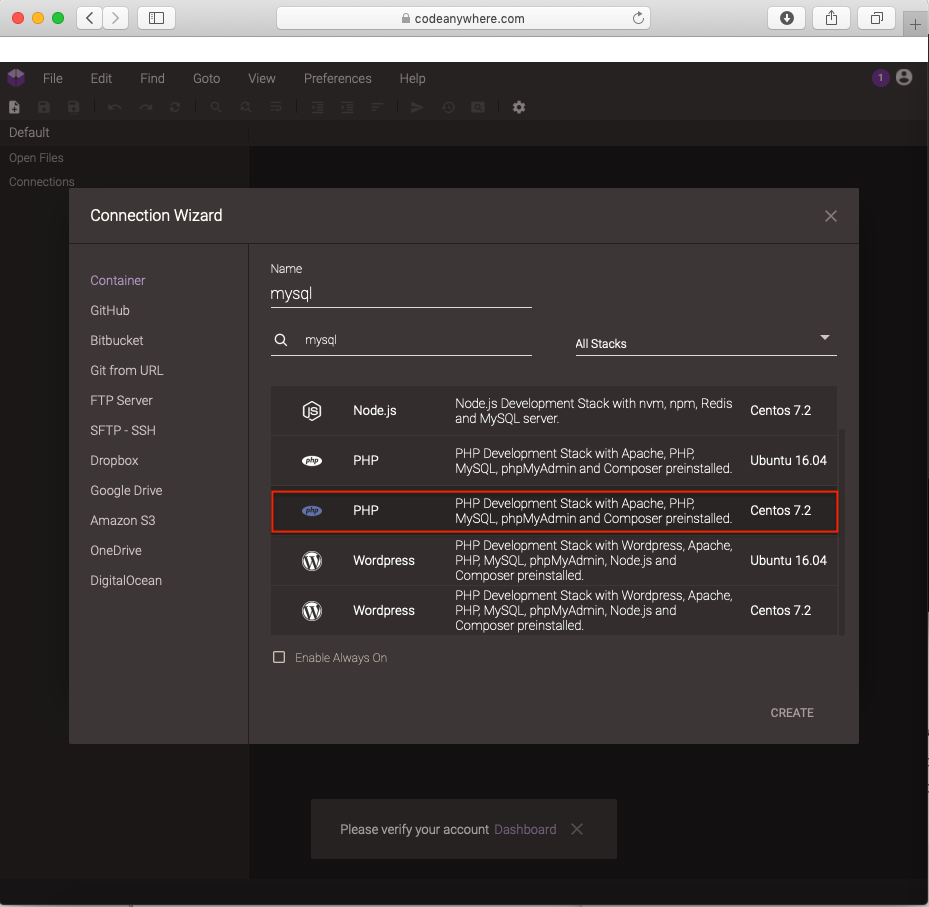This screenshot has width=929, height=907.
Task: Select the Google Drive connection type
Action: point(126,491)
